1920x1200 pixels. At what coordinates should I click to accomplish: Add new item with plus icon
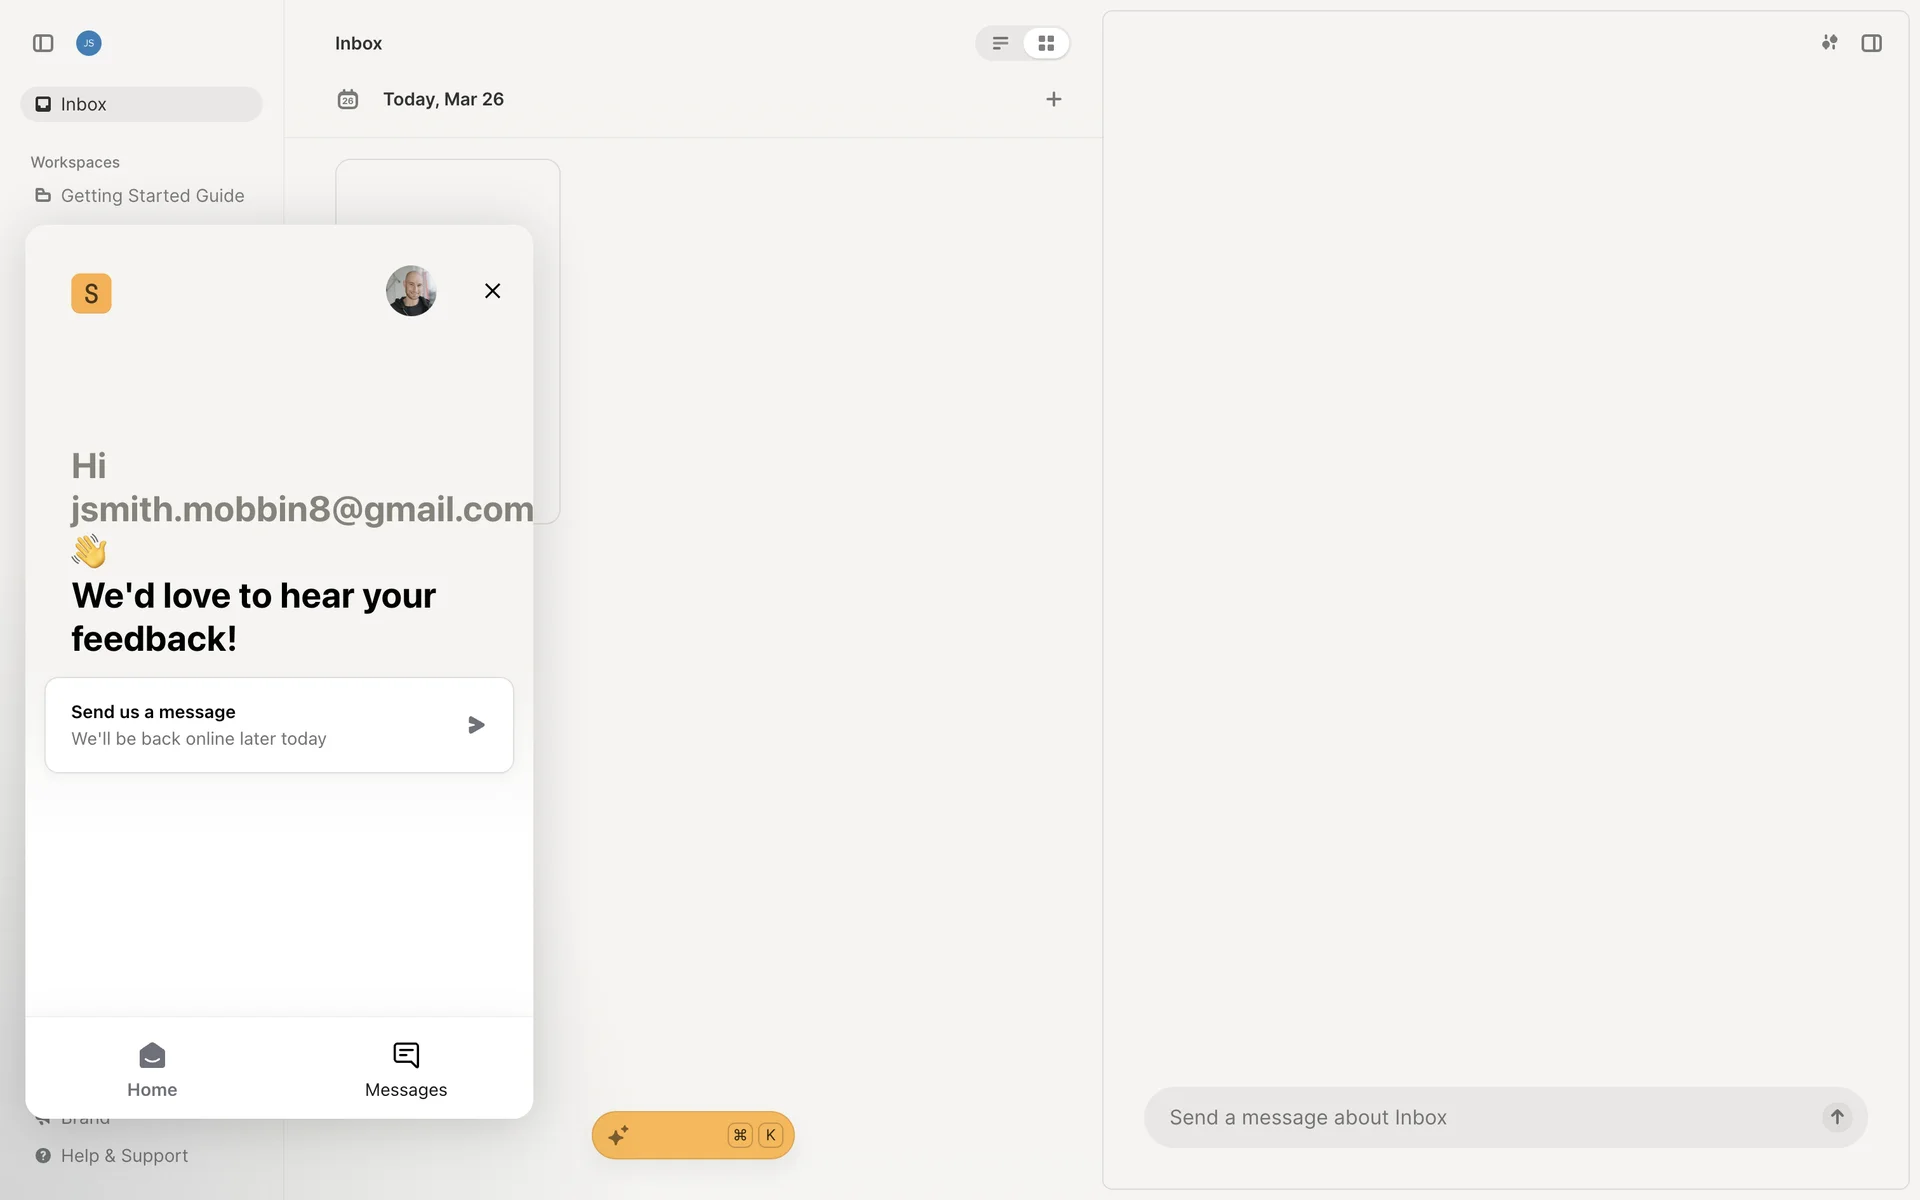[1053, 99]
